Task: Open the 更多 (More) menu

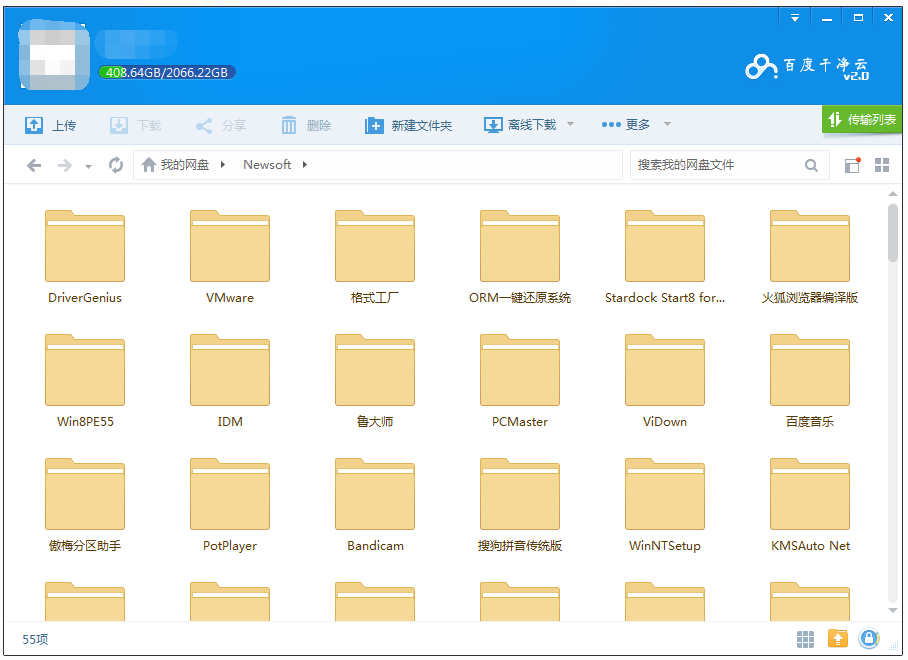Action: [625, 124]
